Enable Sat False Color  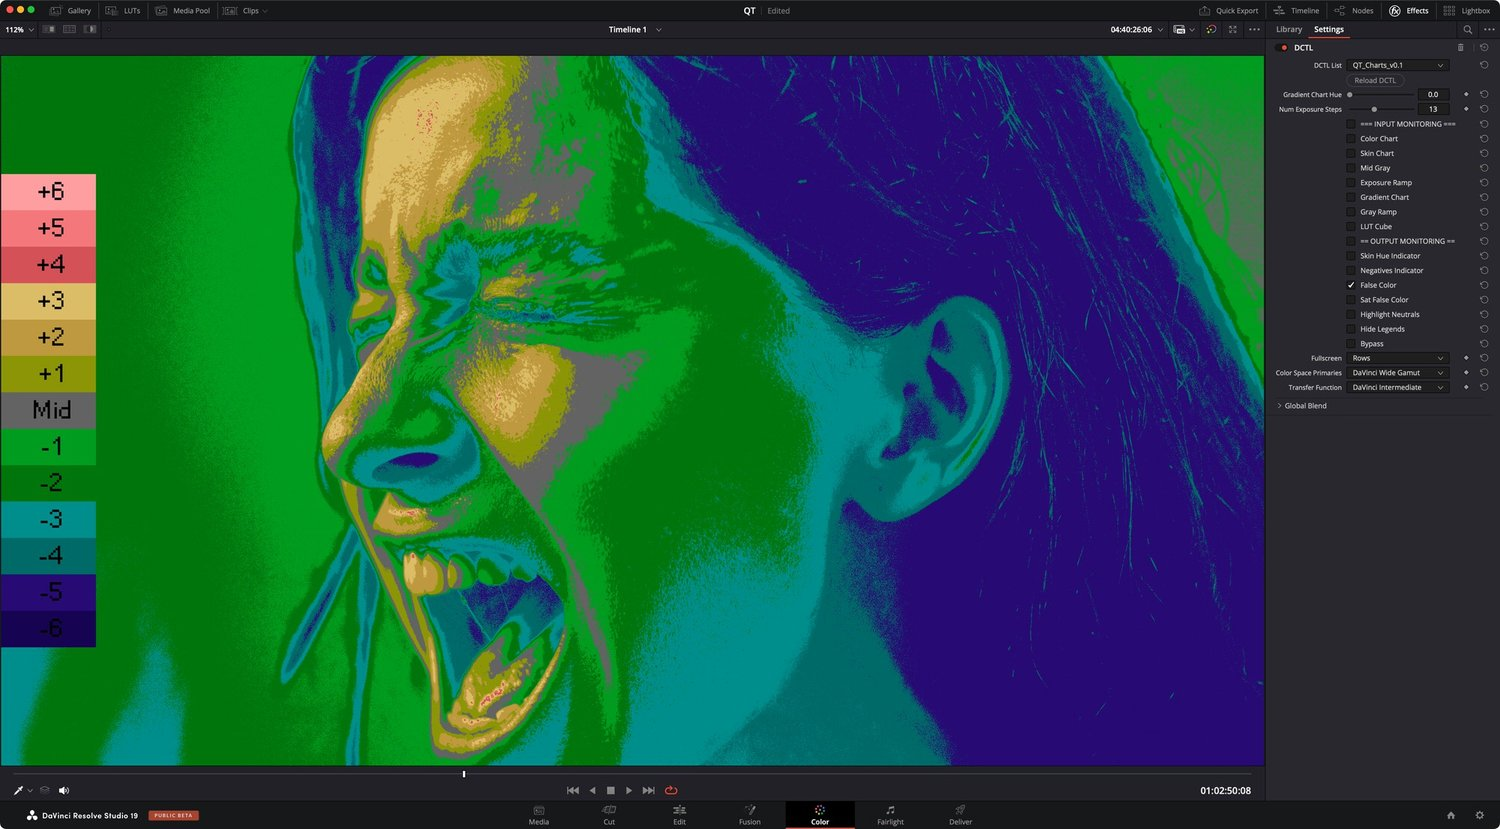pos(1351,300)
